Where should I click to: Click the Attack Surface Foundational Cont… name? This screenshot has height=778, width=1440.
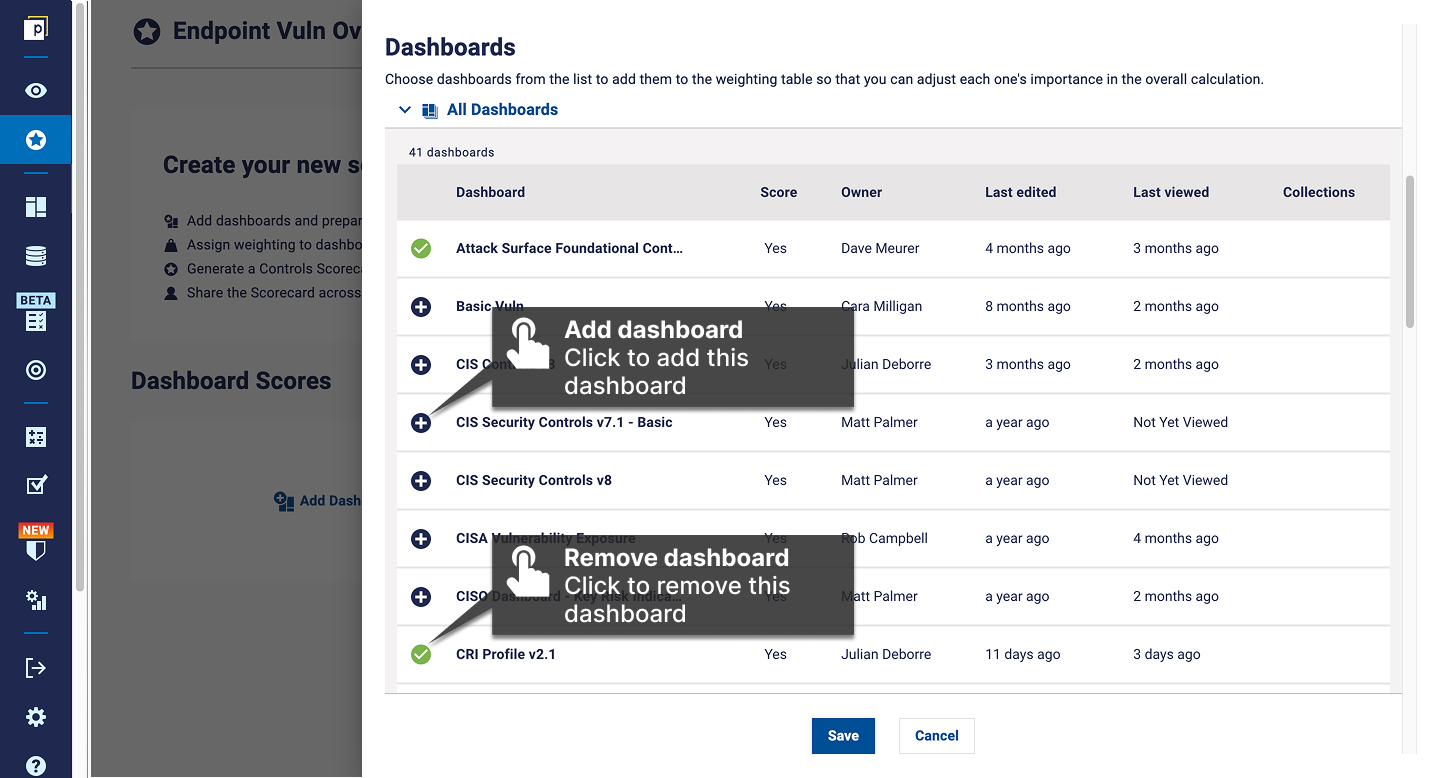point(569,248)
